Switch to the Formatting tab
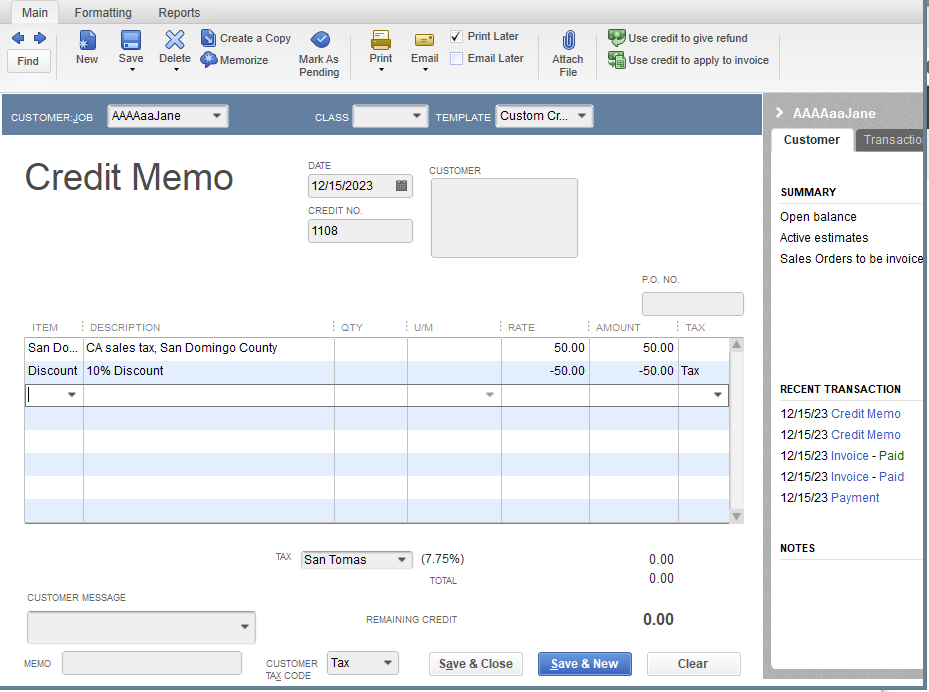This screenshot has width=929, height=692. (x=103, y=12)
